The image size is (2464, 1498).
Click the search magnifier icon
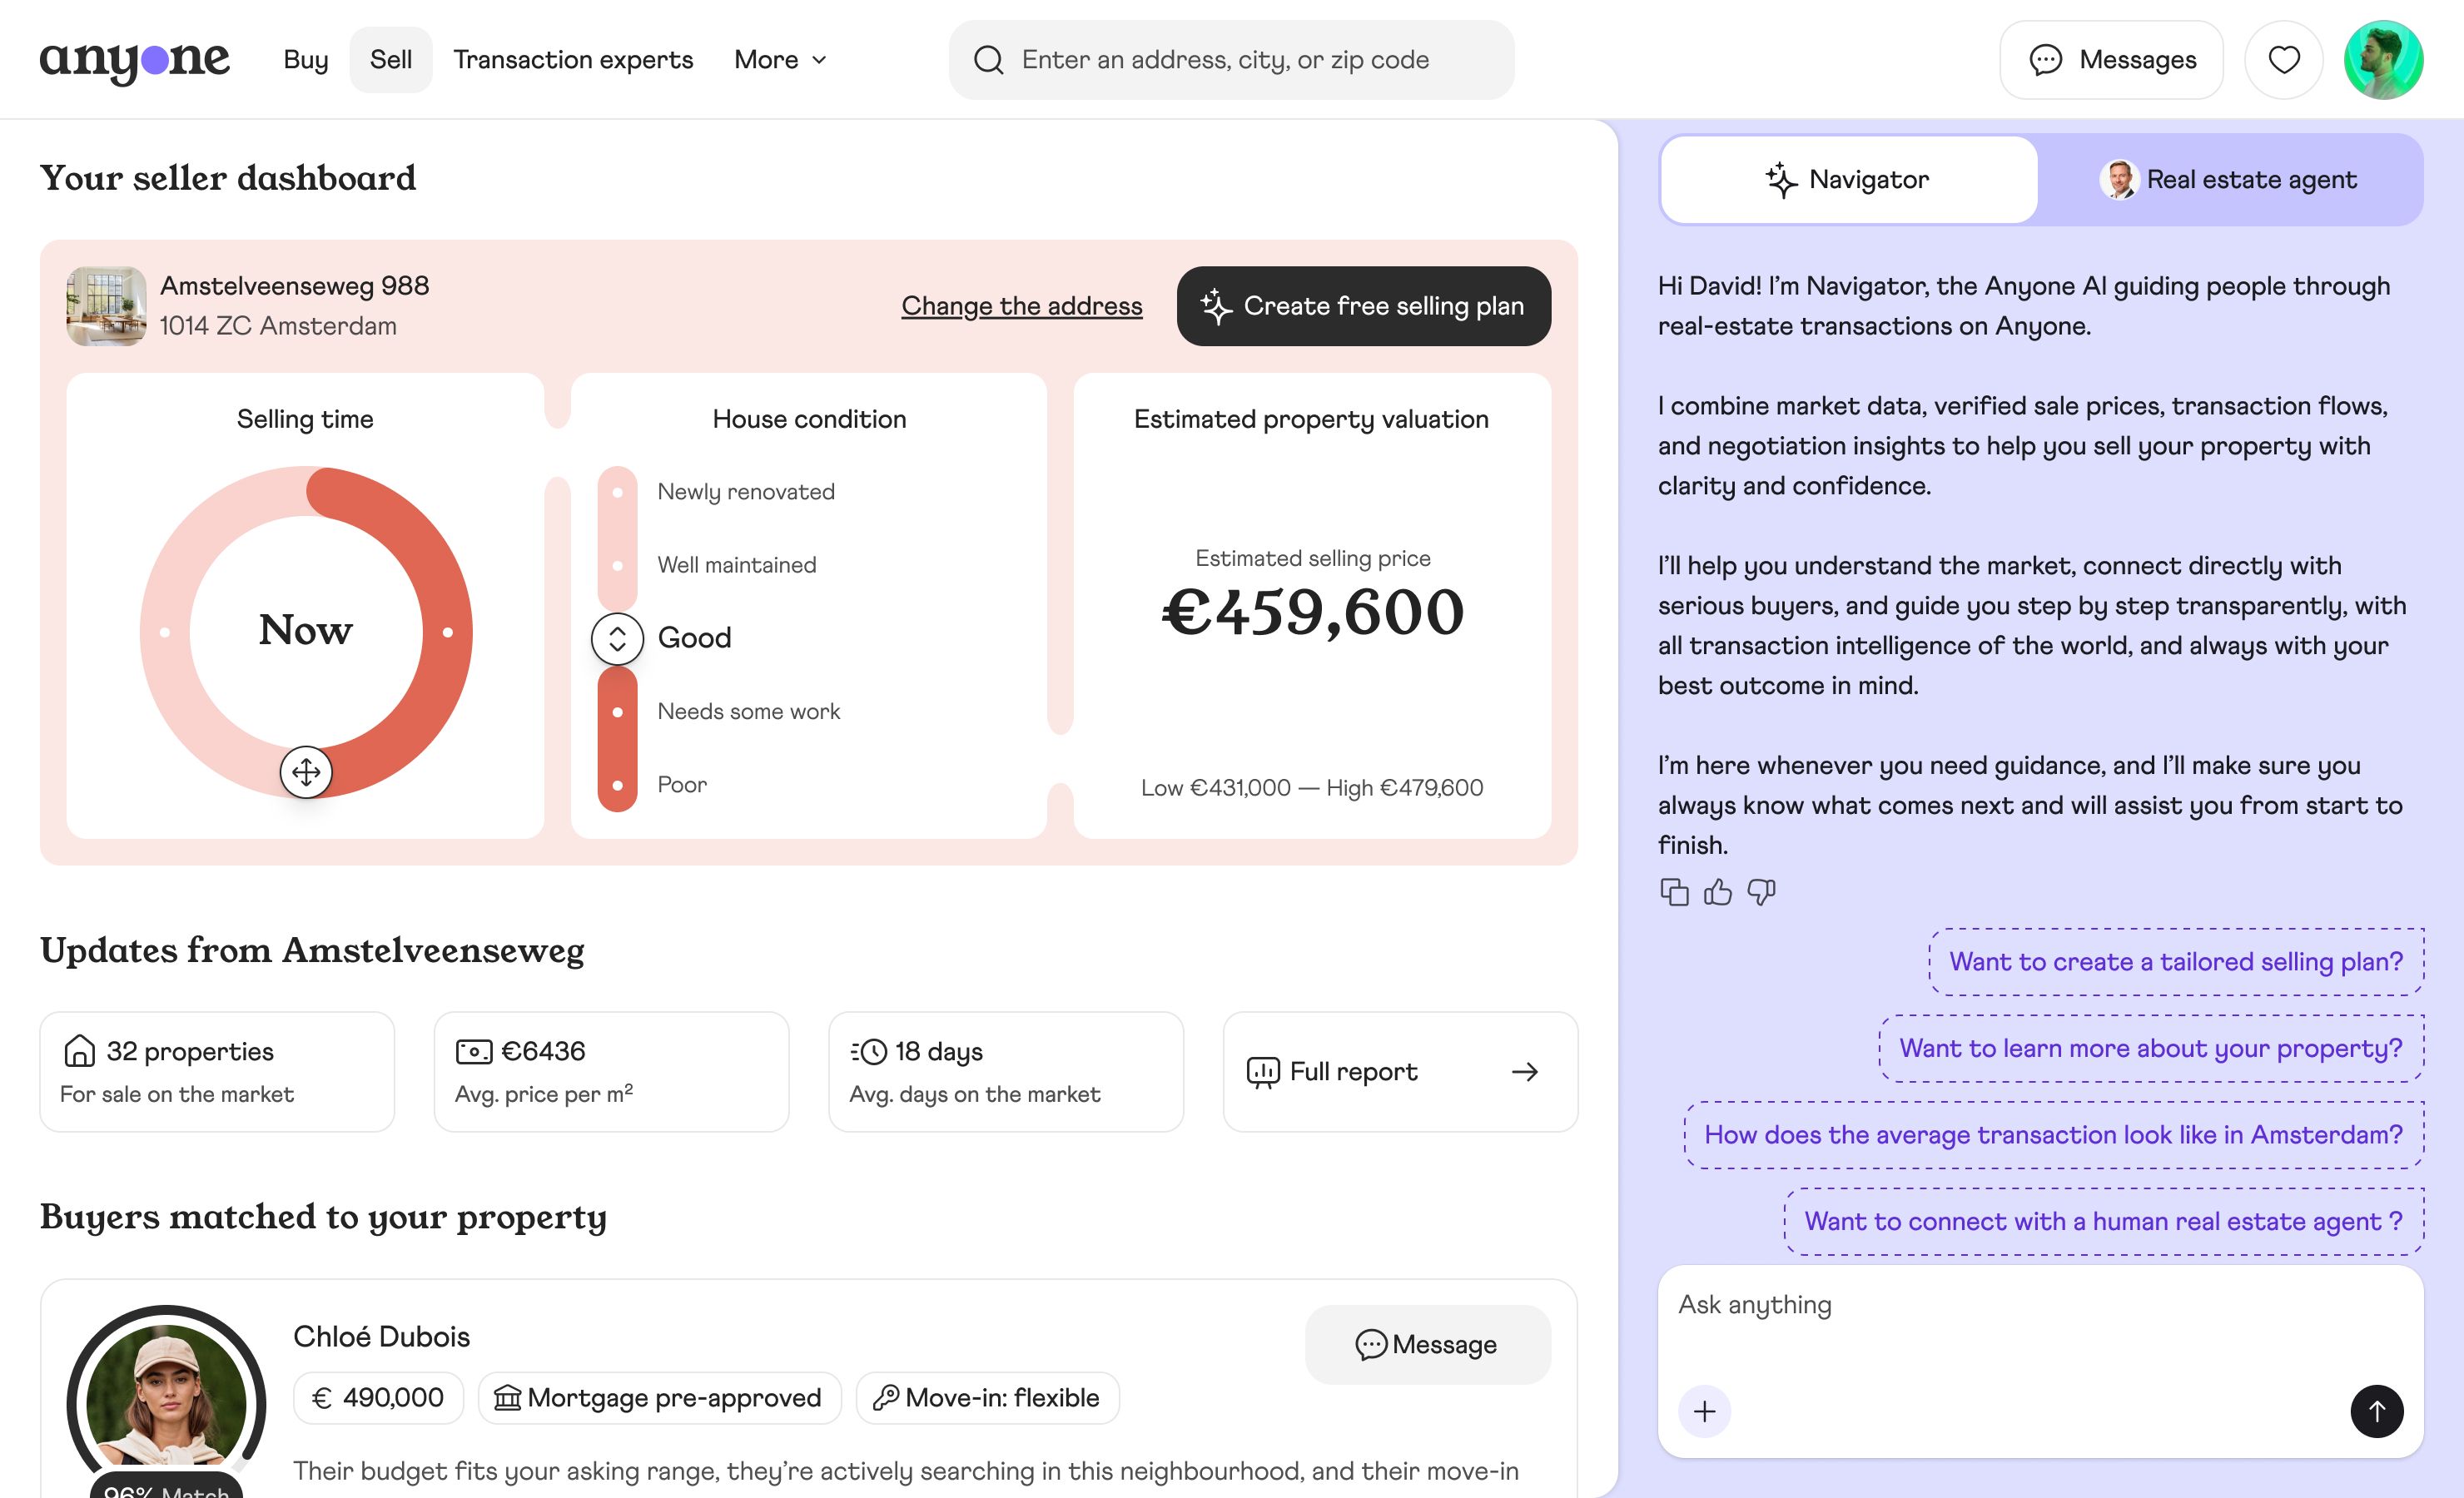coord(988,60)
